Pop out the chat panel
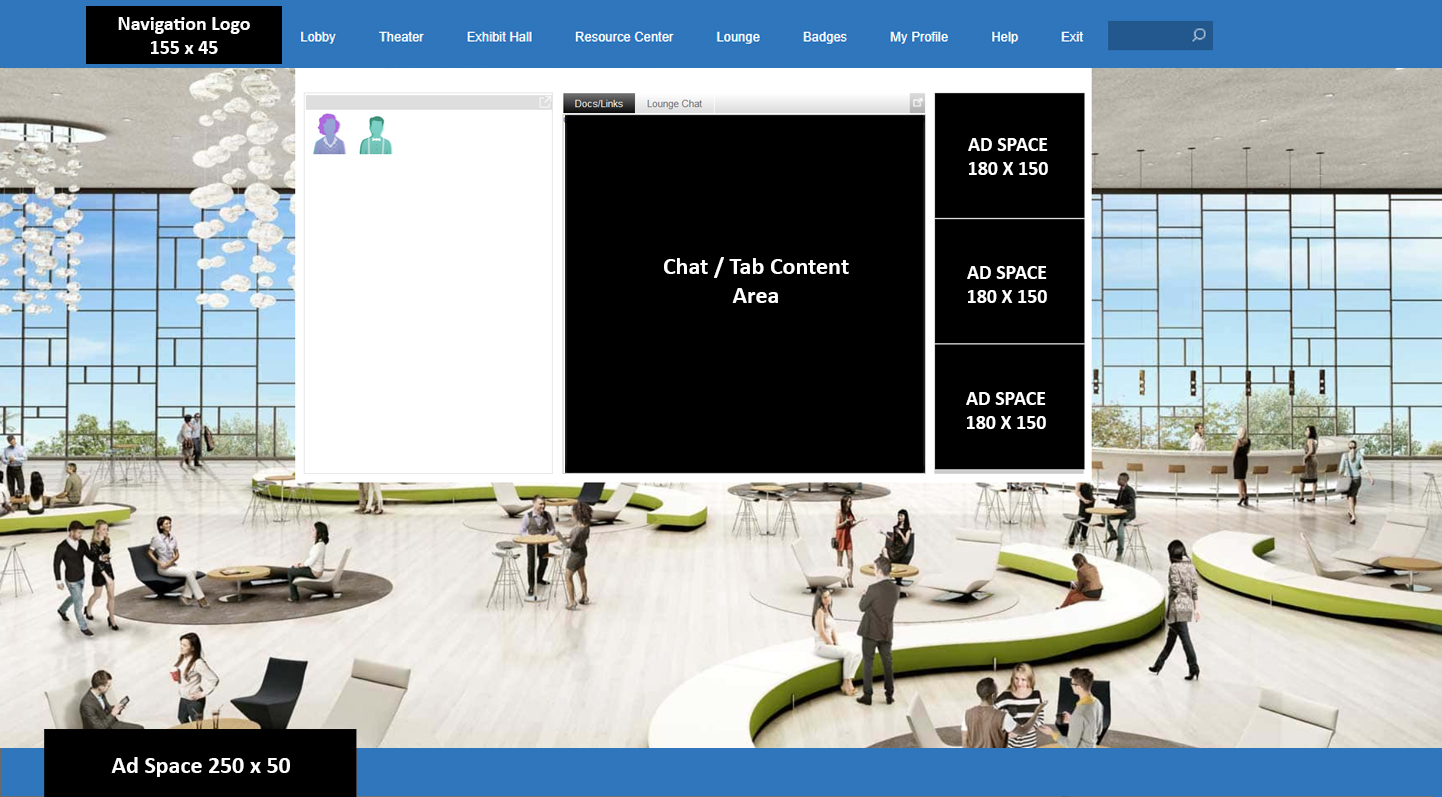This screenshot has width=1442, height=797. (917, 102)
